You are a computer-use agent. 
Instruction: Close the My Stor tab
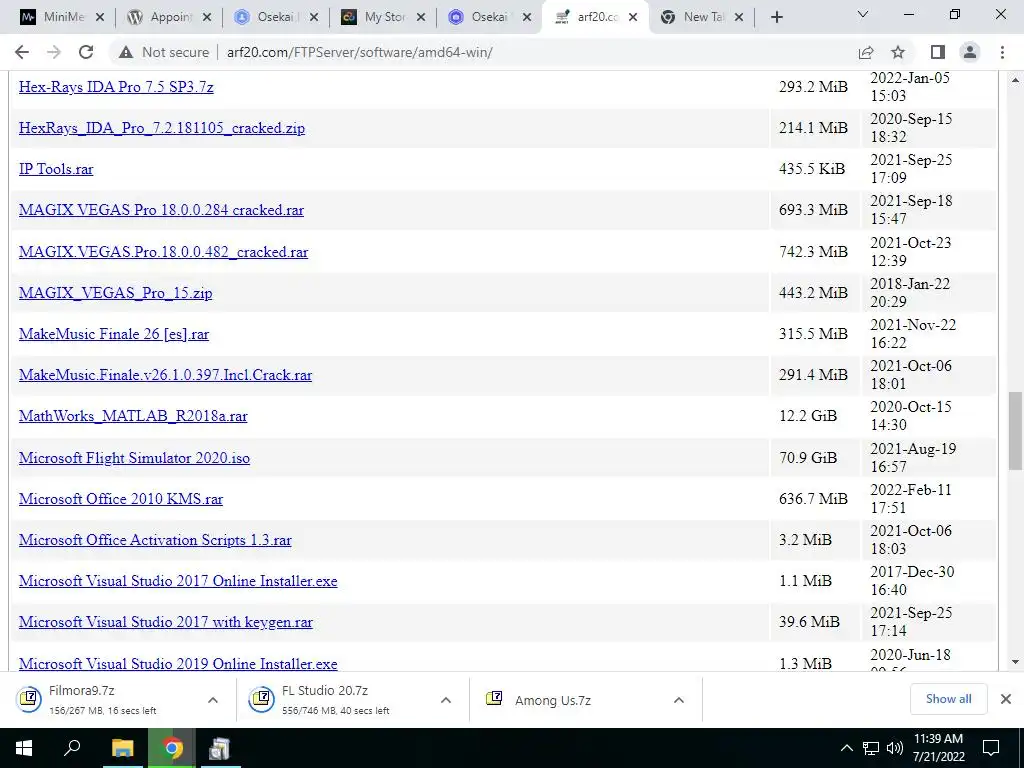point(421,17)
